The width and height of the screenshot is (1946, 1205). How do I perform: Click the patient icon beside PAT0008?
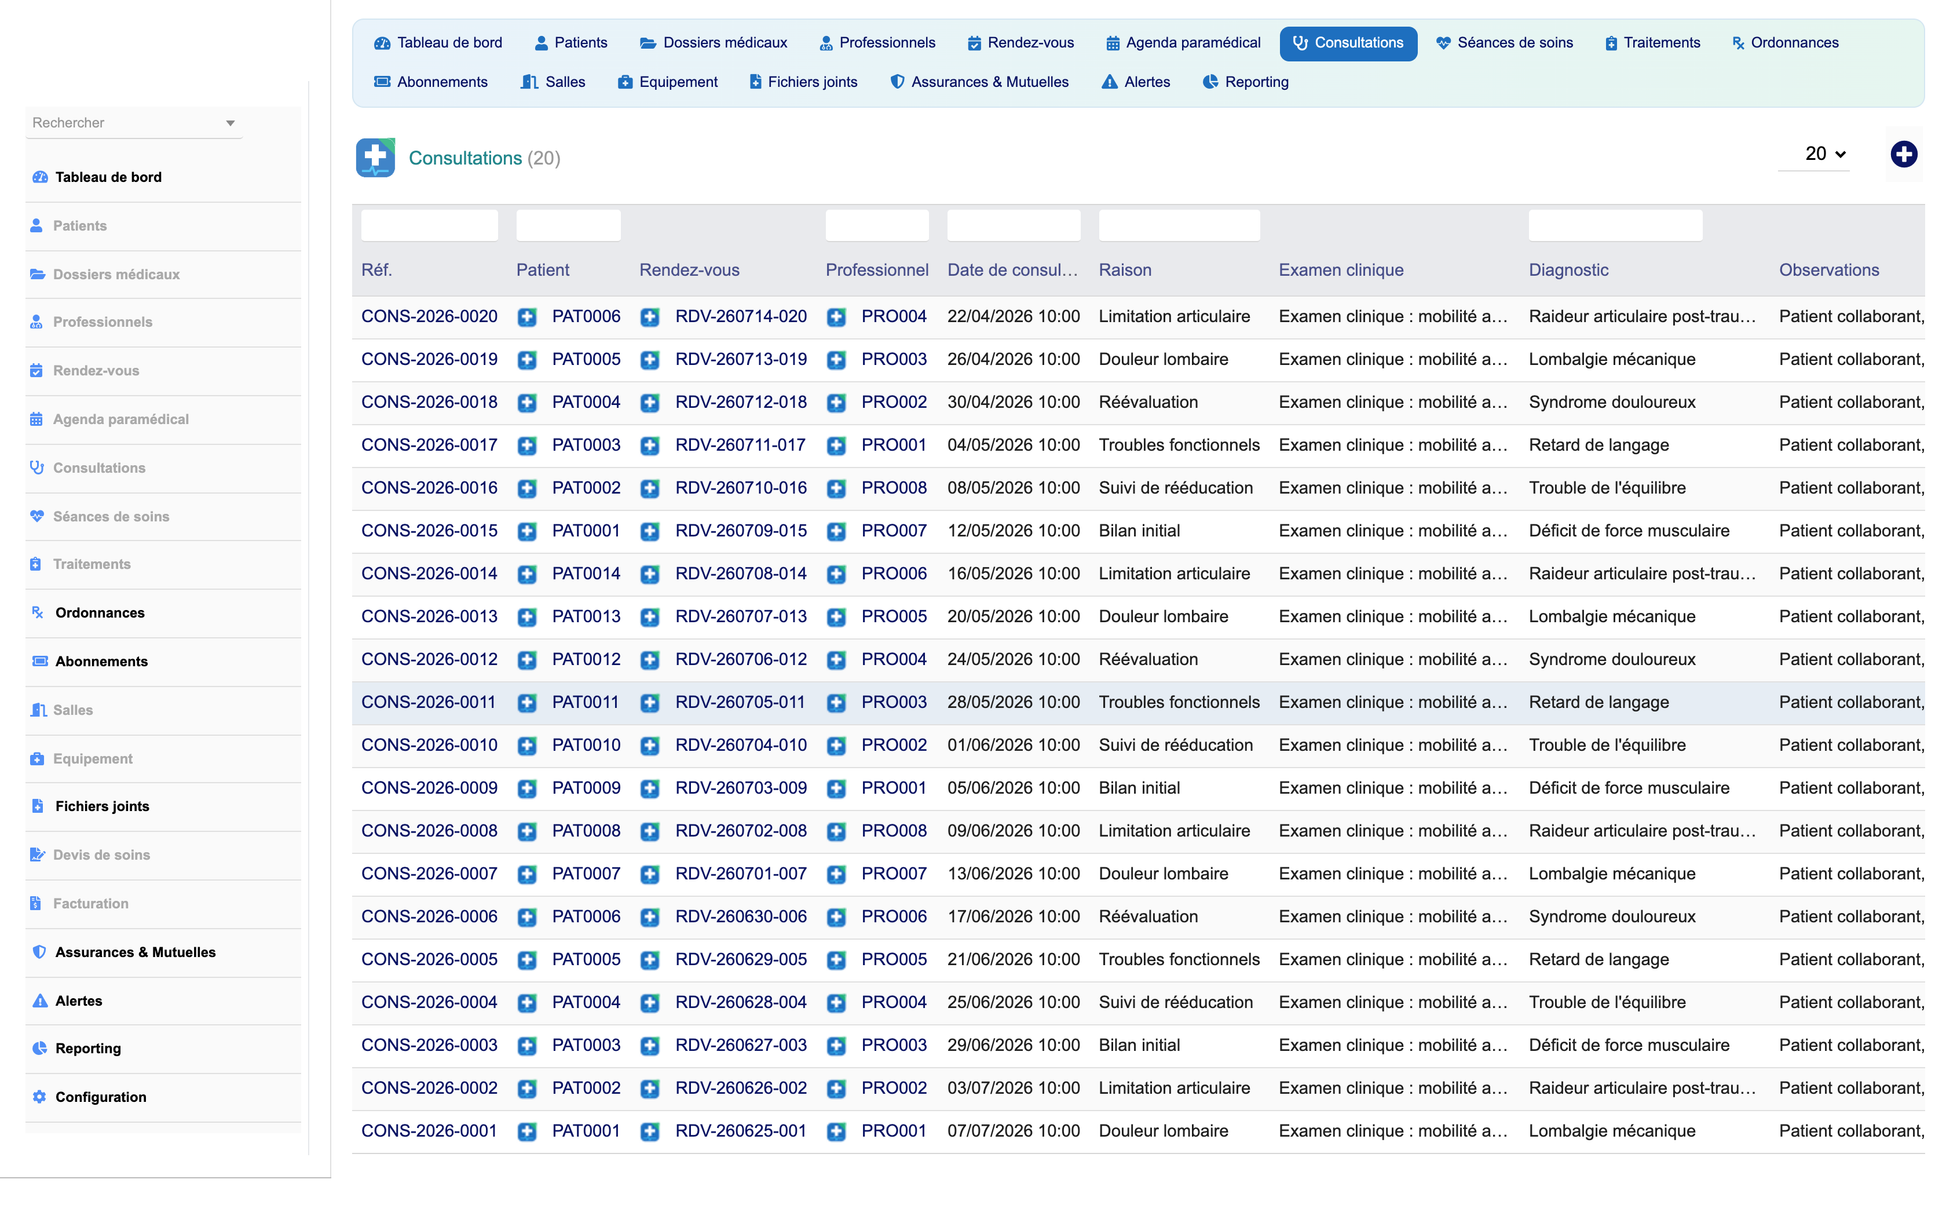527,832
